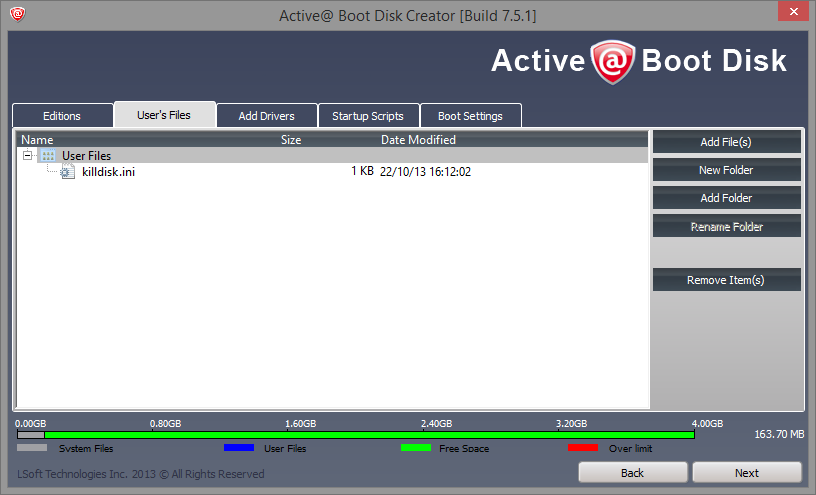Click the Add Folder button
The width and height of the screenshot is (816, 495).
click(x=726, y=198)
